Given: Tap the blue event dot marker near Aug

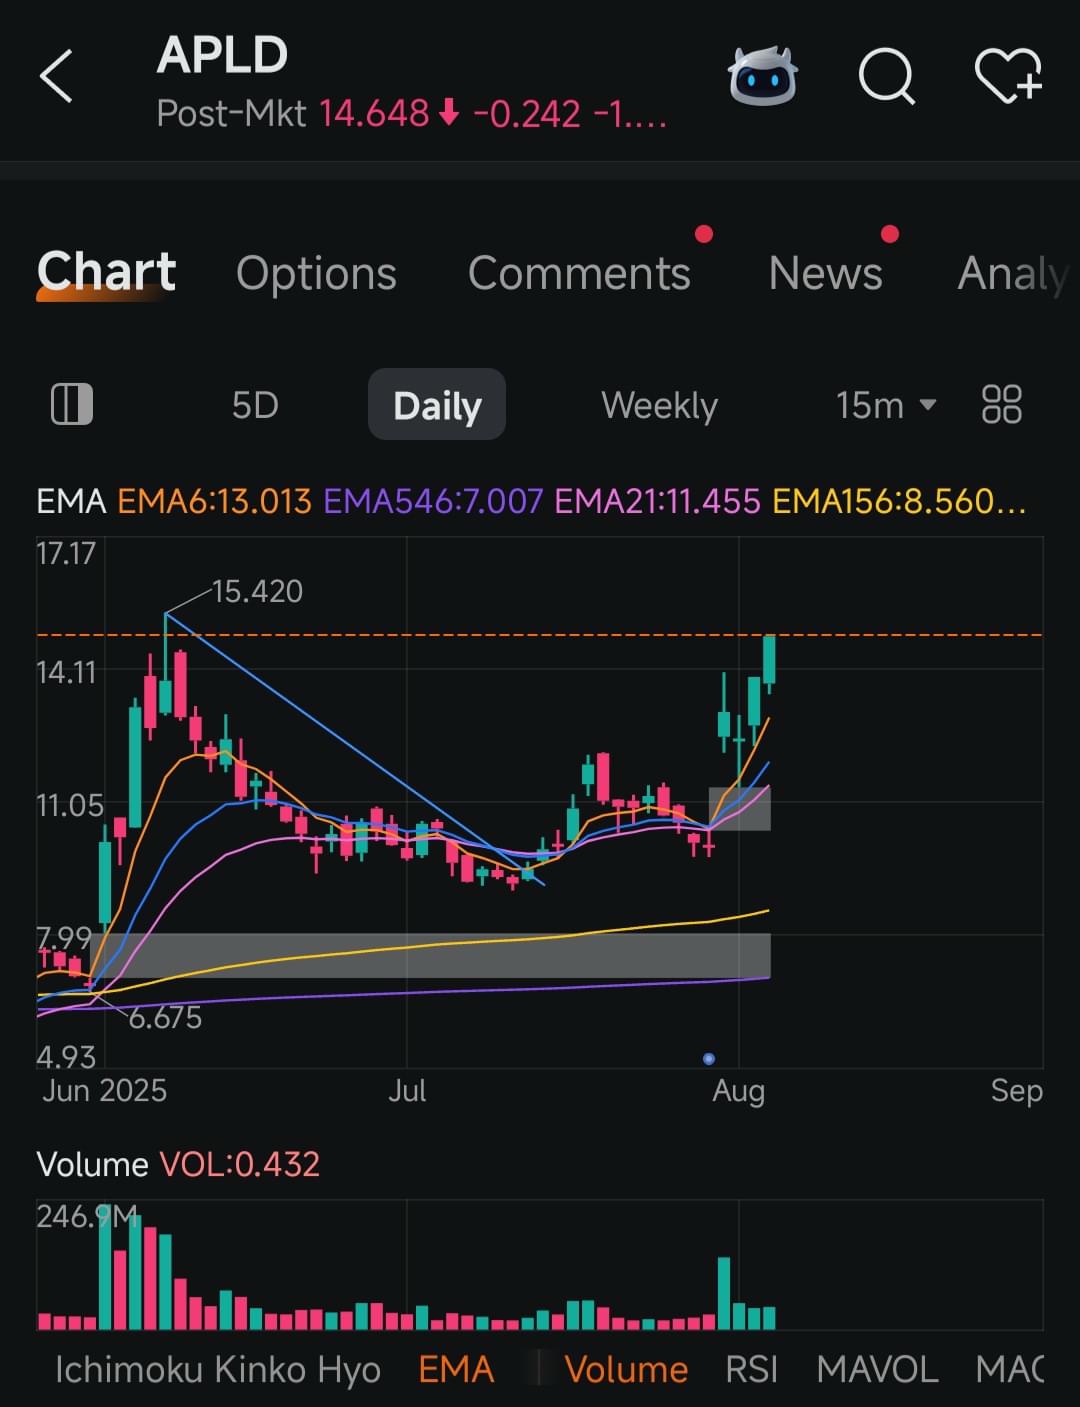Looking at the screenshot, I should (709, 1058).
